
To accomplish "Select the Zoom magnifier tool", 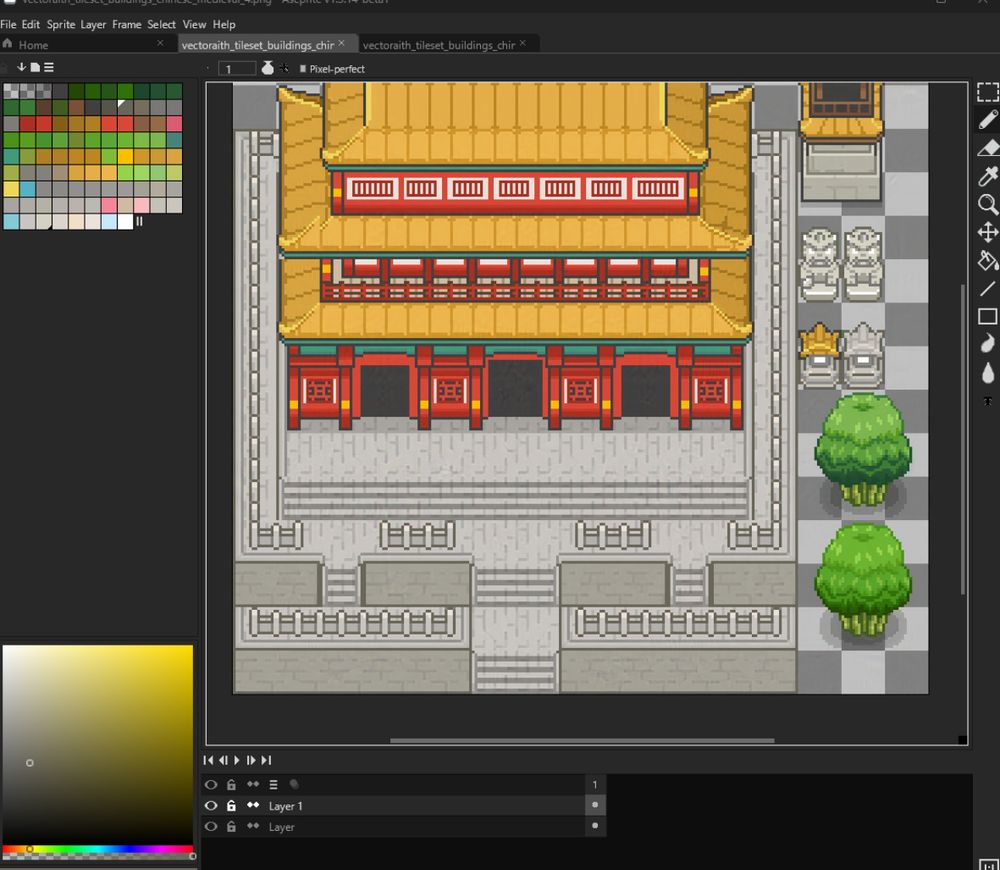I will [x=987, y=204].
